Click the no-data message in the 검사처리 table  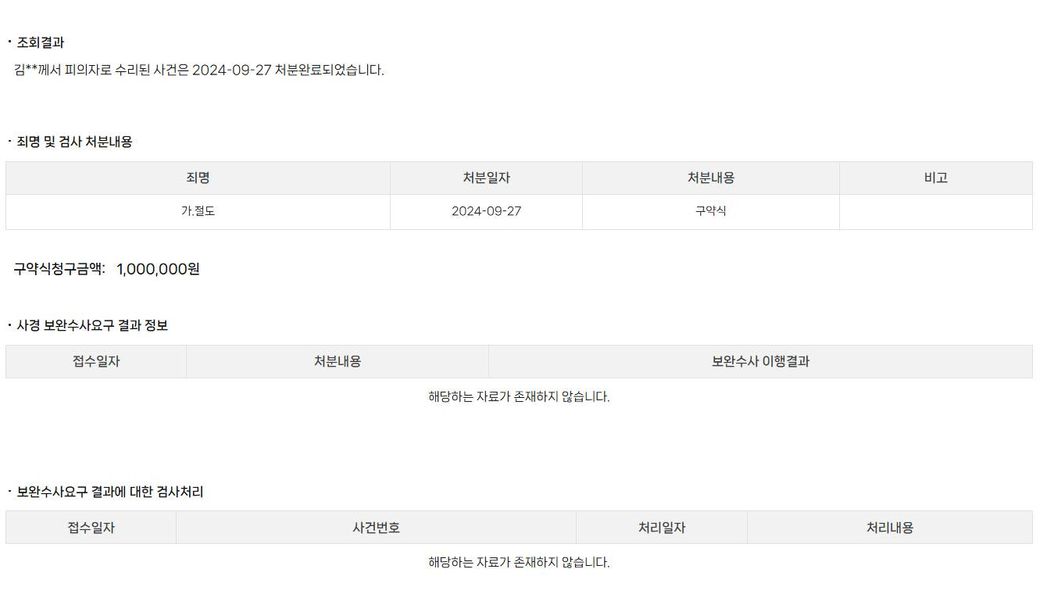pos(518,562)
